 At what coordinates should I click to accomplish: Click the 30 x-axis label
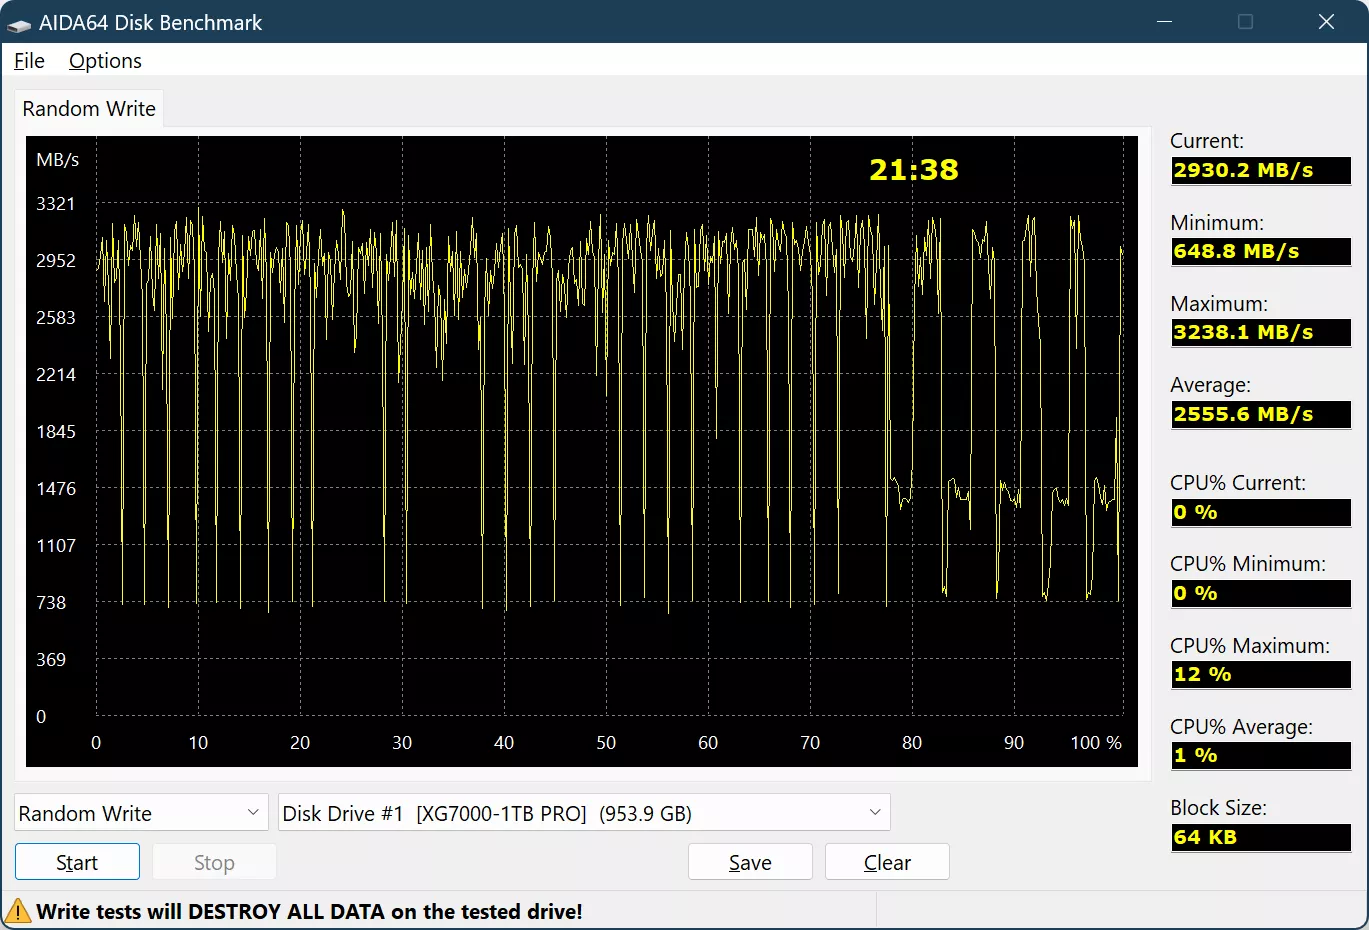(402, 743)
